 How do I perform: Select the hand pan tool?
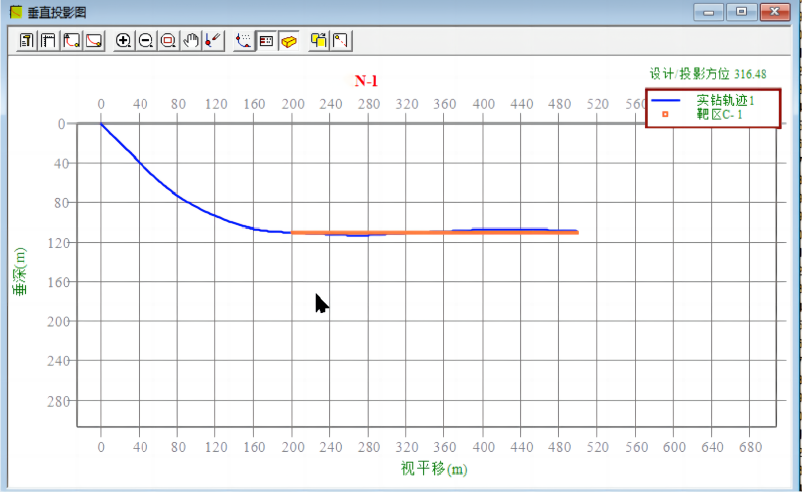[x=190, y=41]
